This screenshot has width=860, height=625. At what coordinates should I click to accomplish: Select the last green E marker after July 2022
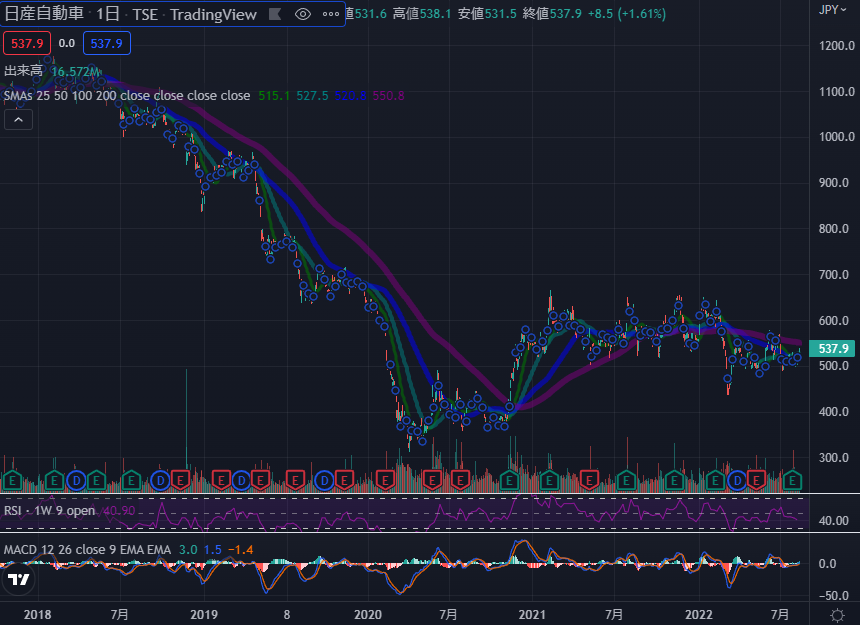792,481
